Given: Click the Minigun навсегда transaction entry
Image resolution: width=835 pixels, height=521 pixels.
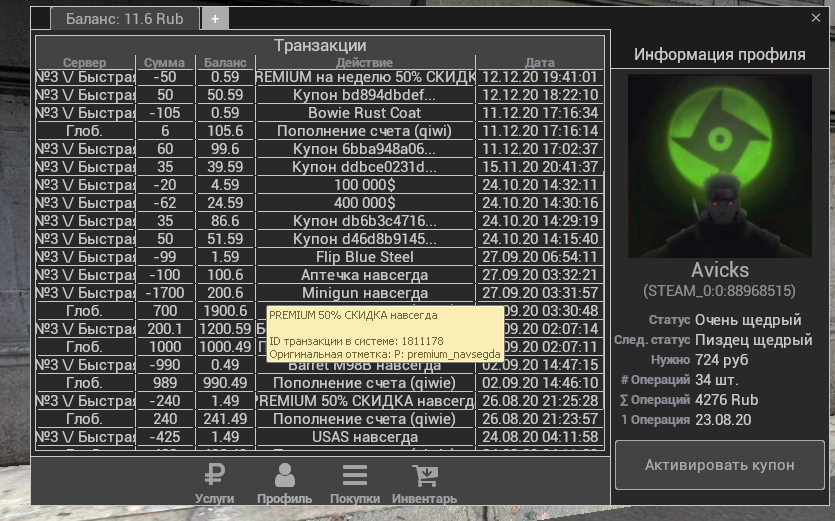Looking at the screenshot, I should [364, 293].
